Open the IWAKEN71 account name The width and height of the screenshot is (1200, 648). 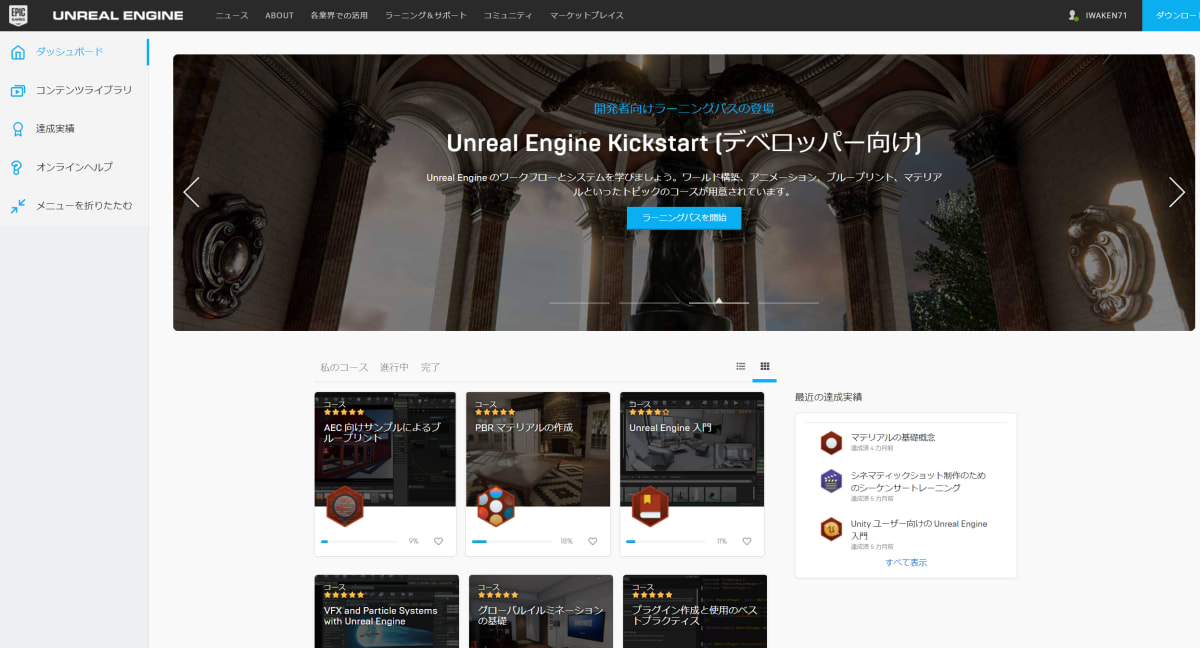(x=1106, y=16)
